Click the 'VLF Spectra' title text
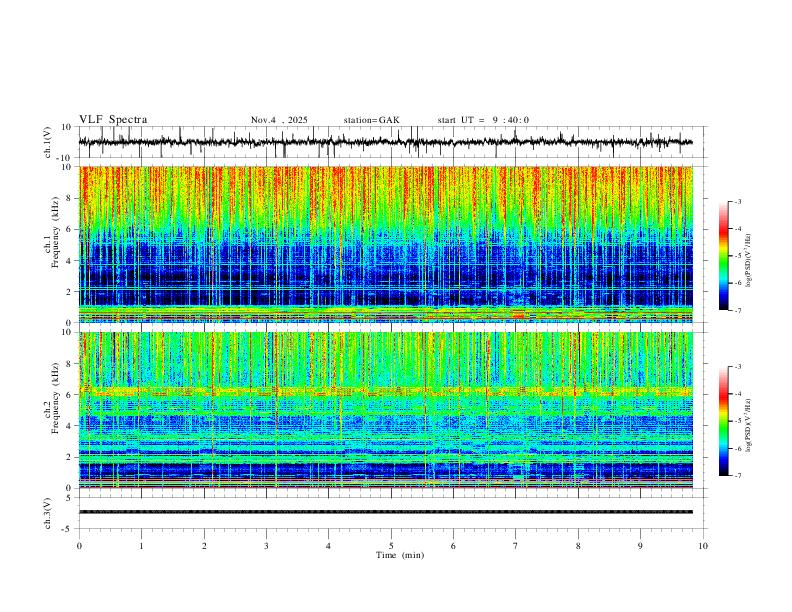792x612 pixels. click(113, 120)
